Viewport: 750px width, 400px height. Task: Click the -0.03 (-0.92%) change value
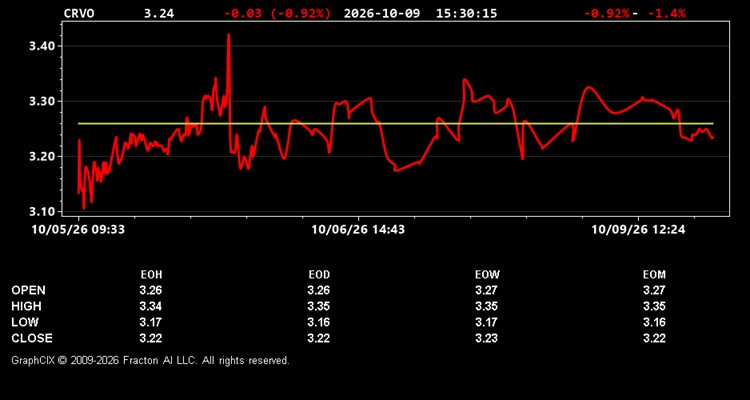277,13
